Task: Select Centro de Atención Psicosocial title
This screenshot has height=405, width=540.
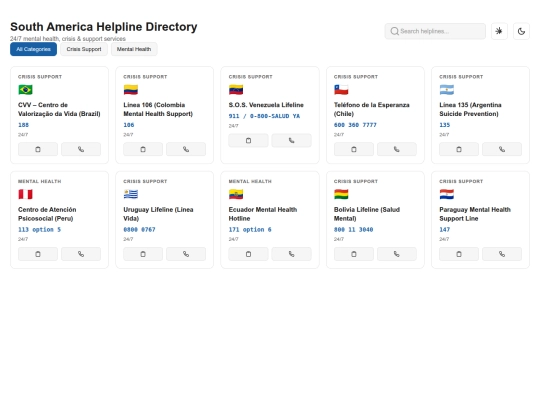Action: (47, 214)
